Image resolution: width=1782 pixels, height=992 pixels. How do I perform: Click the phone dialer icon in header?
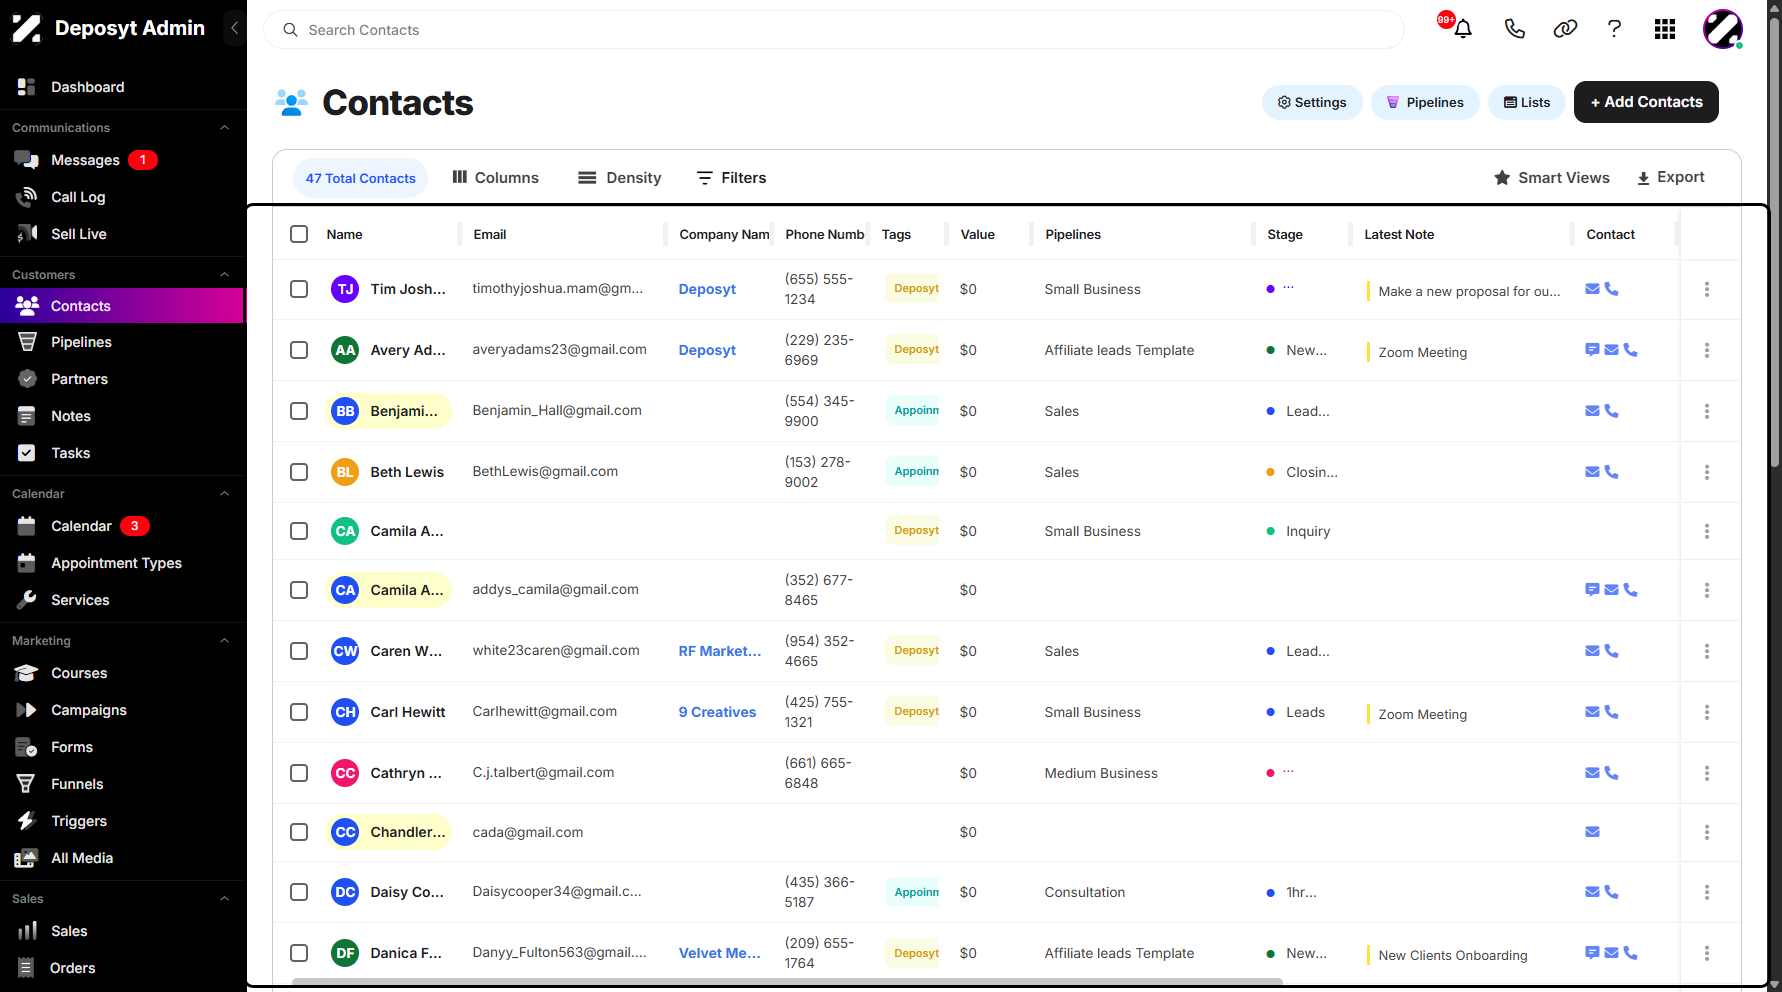(x=1515, y=29)
